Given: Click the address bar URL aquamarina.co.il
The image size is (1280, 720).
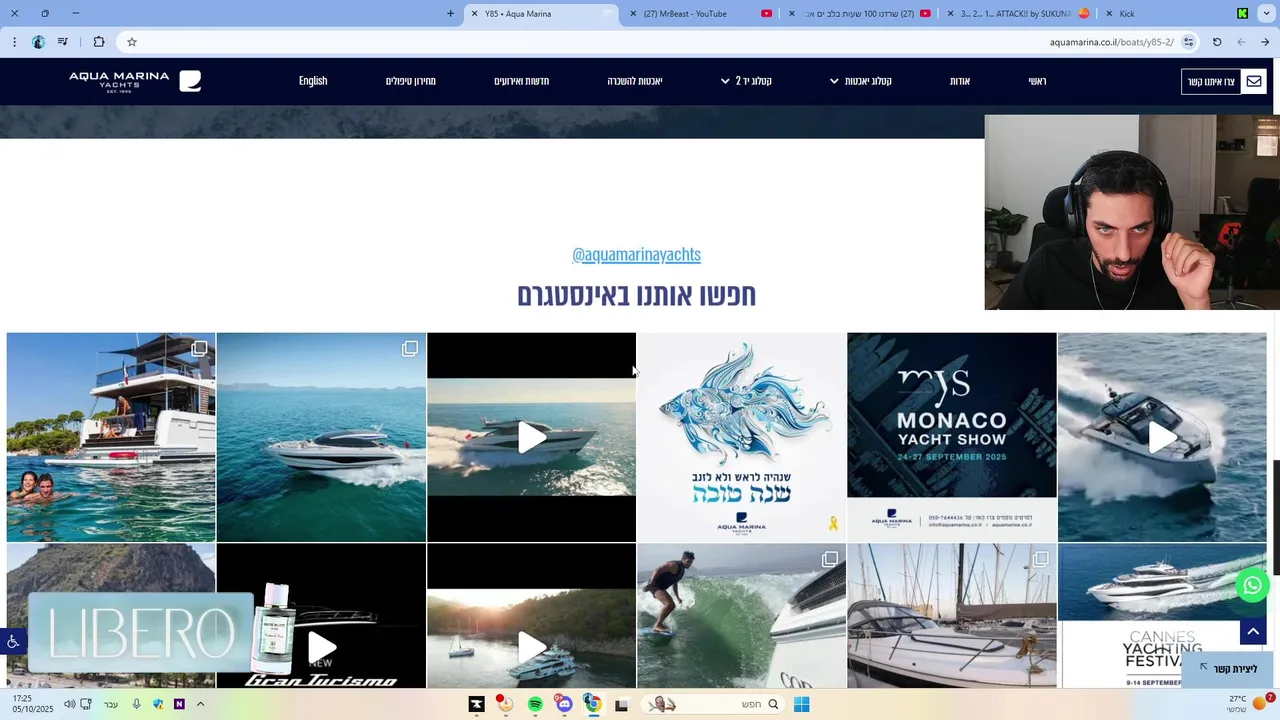Looking at the screenshot, I should [x=1112, y=42].
